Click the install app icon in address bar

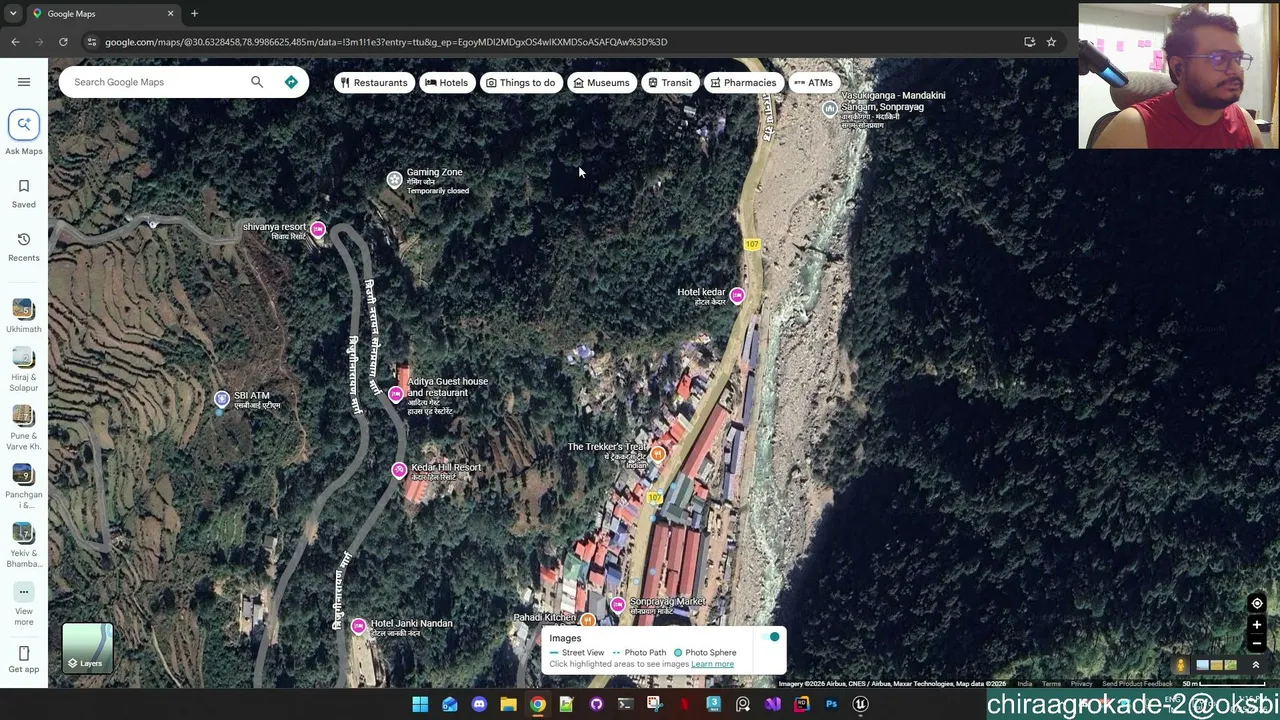(1029, 42)
